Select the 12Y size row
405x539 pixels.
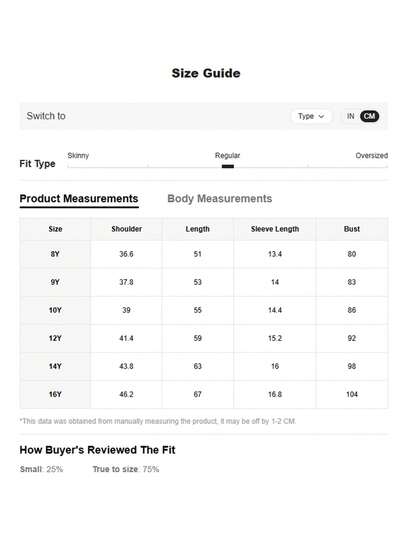204,338
